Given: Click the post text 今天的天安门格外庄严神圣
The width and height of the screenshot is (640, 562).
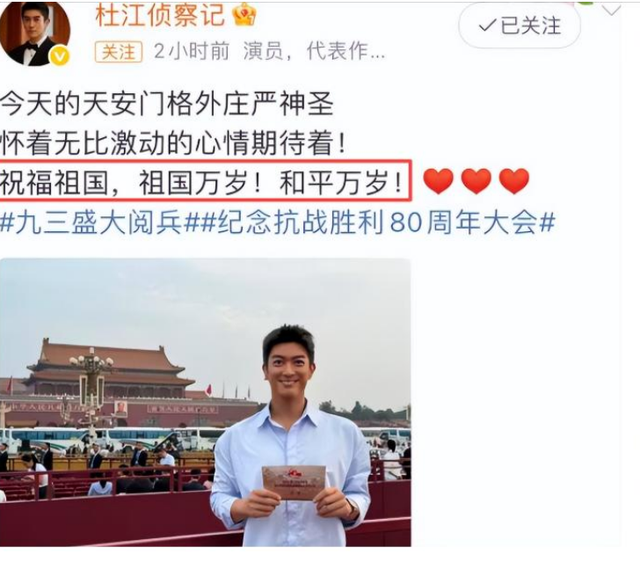Looking at the screenshot, I should point(167,103).
